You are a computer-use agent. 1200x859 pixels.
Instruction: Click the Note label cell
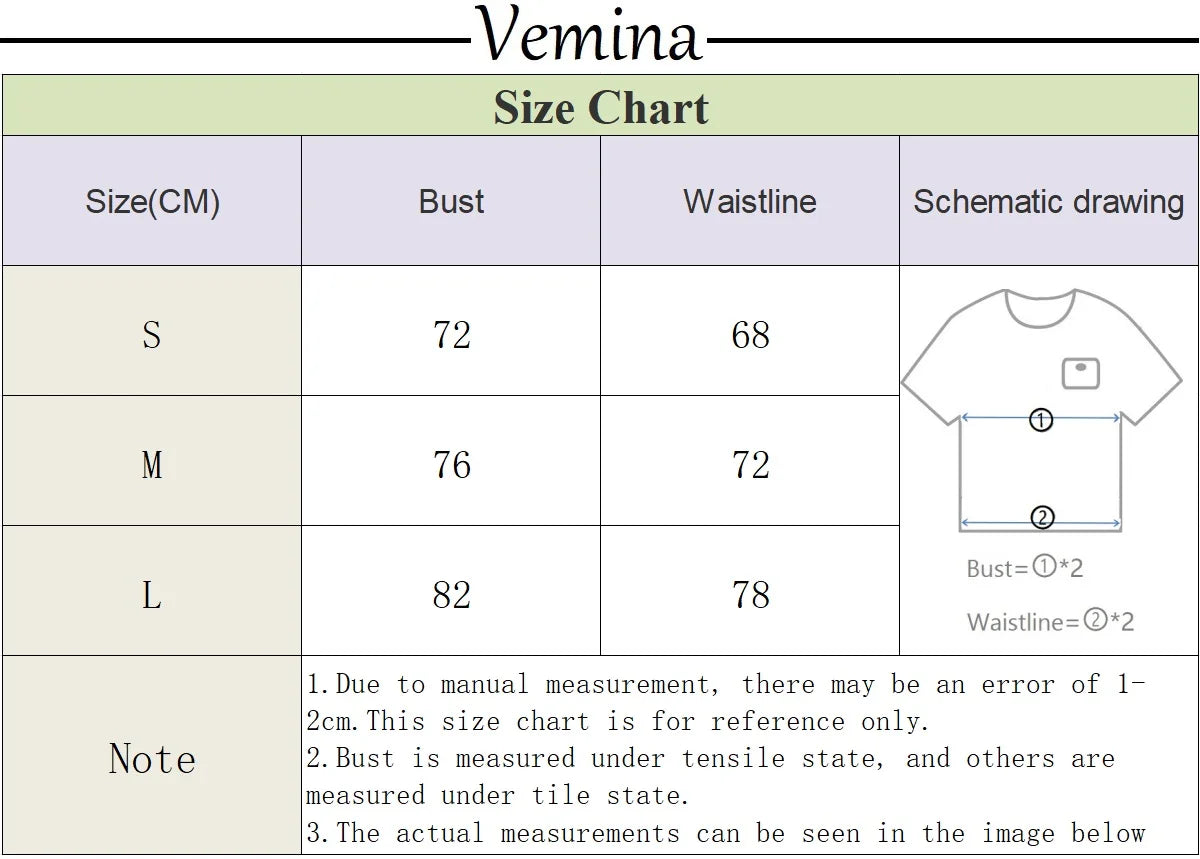pyautogui.click(x=152, y=756)
